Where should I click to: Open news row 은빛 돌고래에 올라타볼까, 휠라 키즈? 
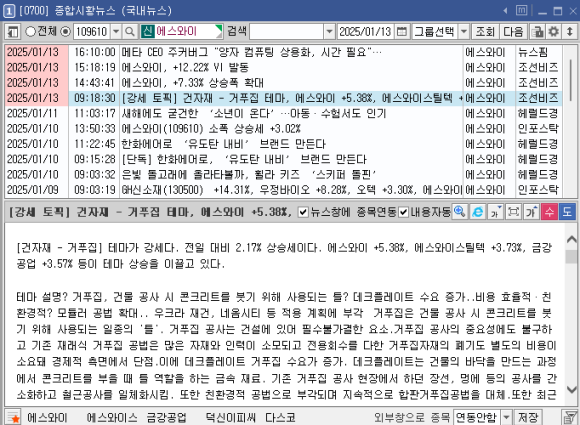coord(283,175)
